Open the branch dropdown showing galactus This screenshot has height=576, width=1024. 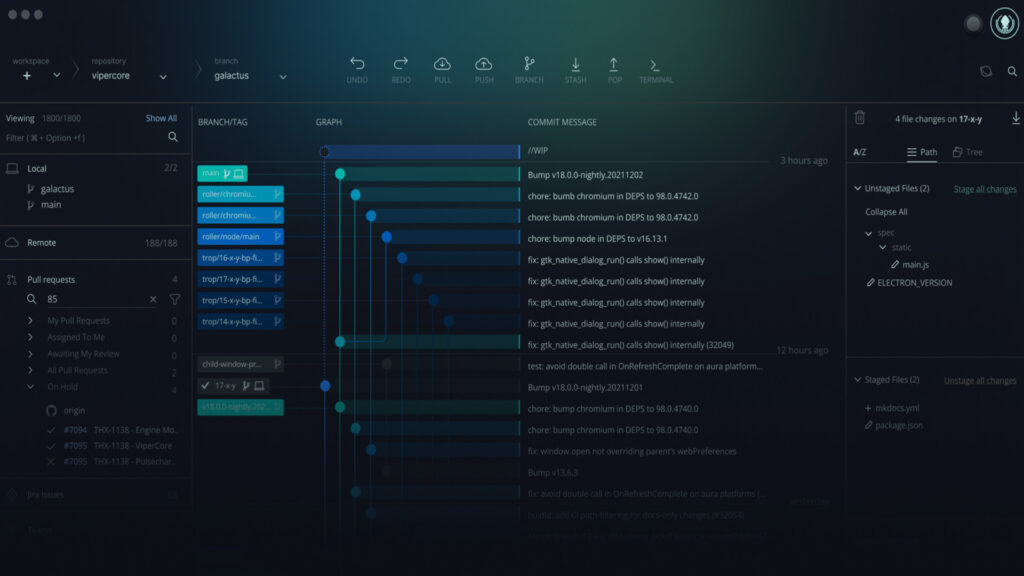tap(283, 76)
